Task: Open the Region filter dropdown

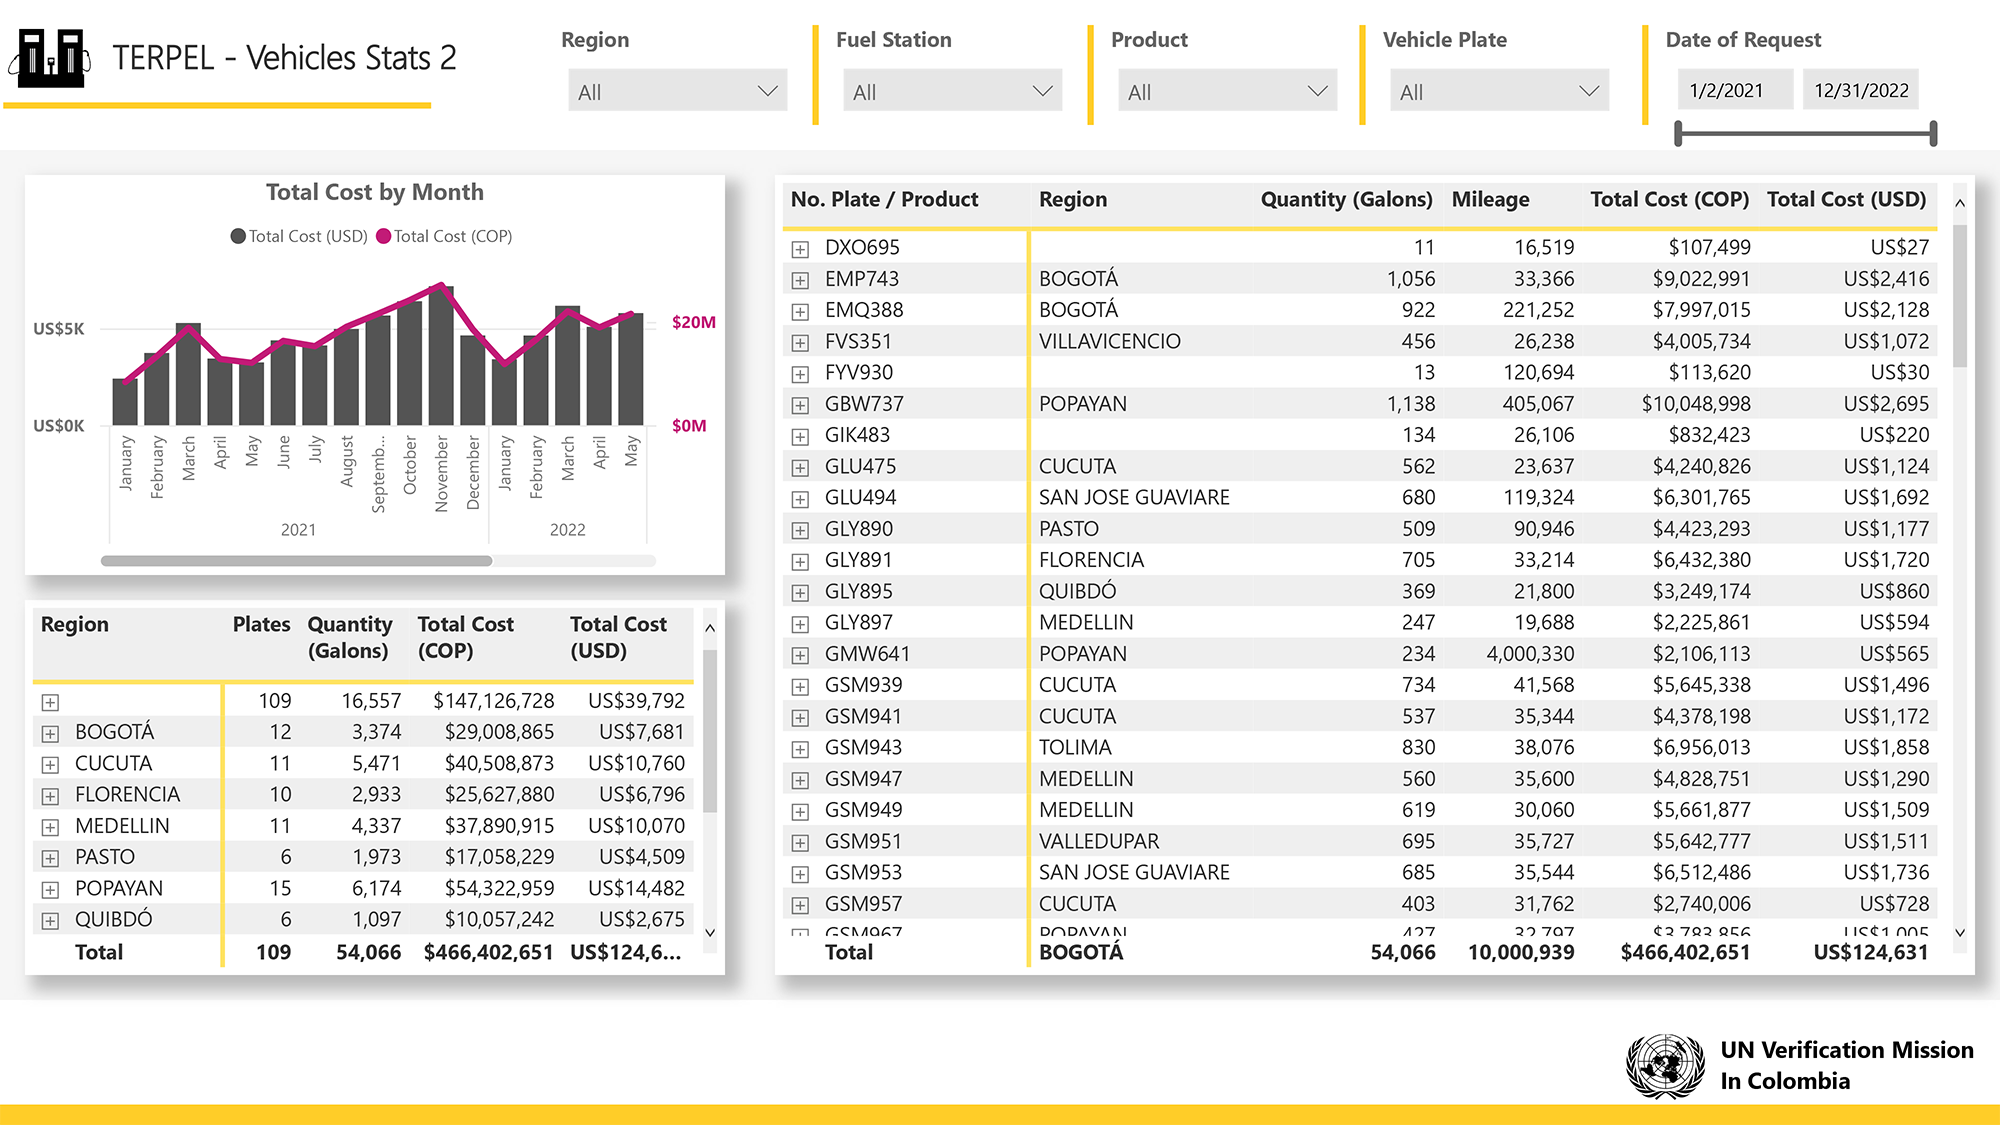Action: pyautogui.click(x=677, y=91)
